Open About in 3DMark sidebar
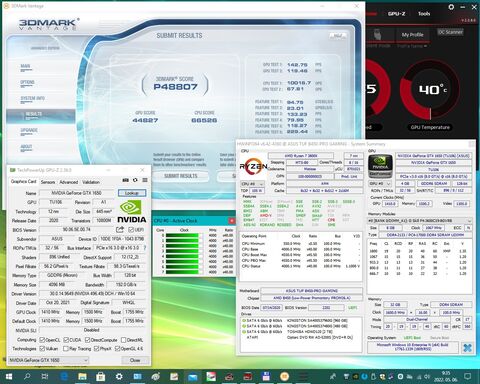The width and height of the screenshot is (480, 384). [x=26, y=147]
